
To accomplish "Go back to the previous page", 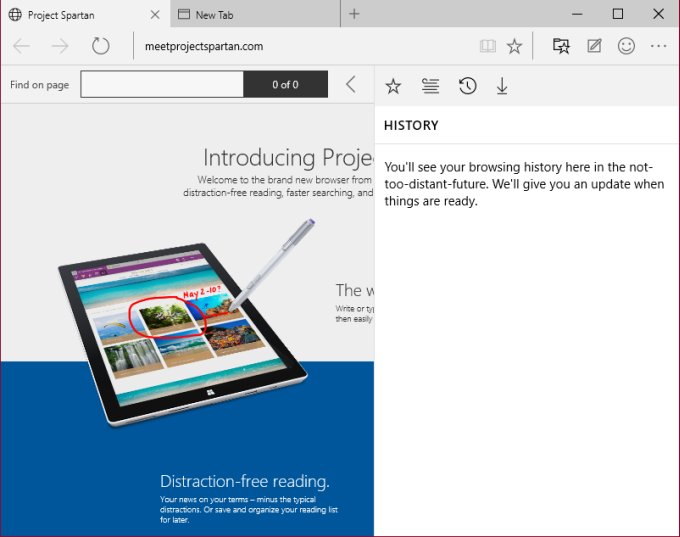I will point(21,46).
